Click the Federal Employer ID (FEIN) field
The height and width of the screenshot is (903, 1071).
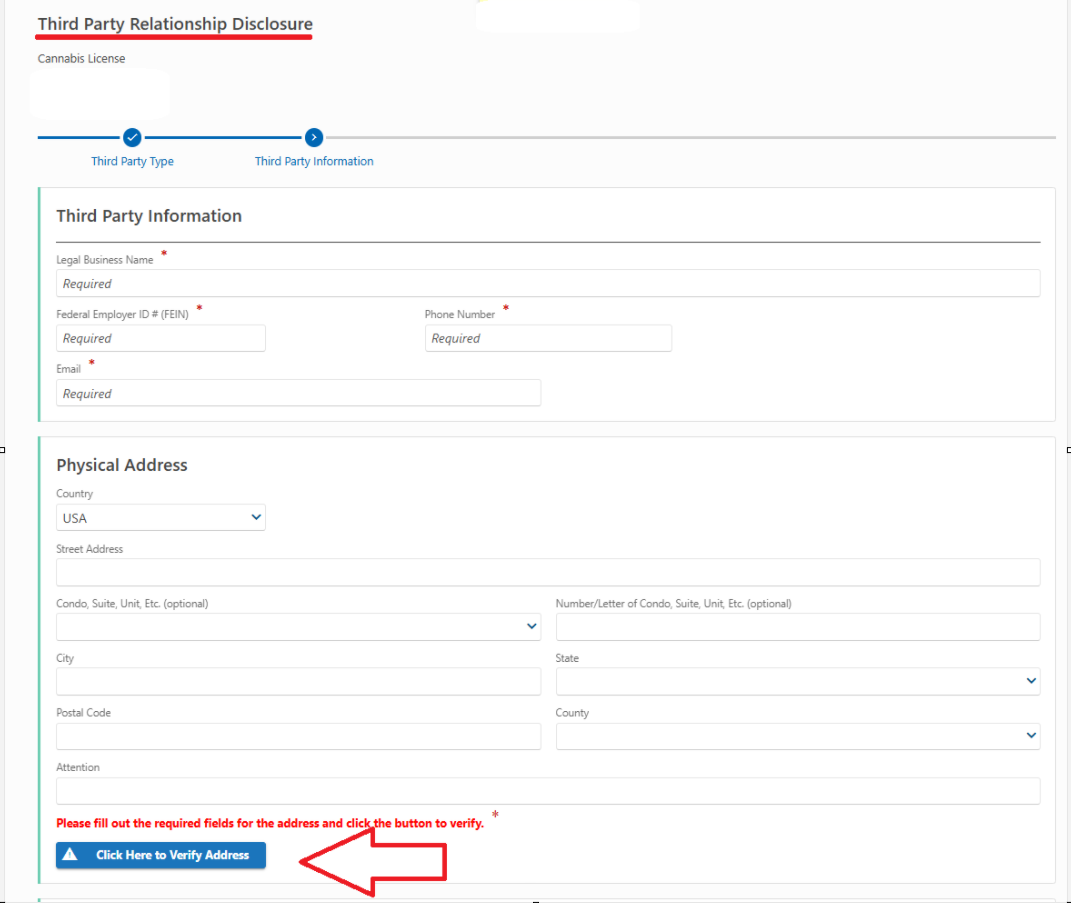(x=161, y=339)
